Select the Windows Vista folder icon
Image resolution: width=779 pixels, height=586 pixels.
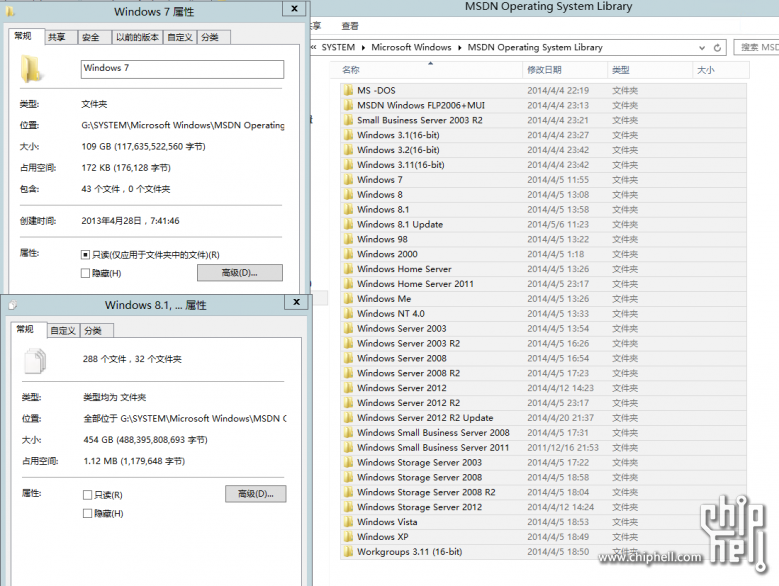348,522
